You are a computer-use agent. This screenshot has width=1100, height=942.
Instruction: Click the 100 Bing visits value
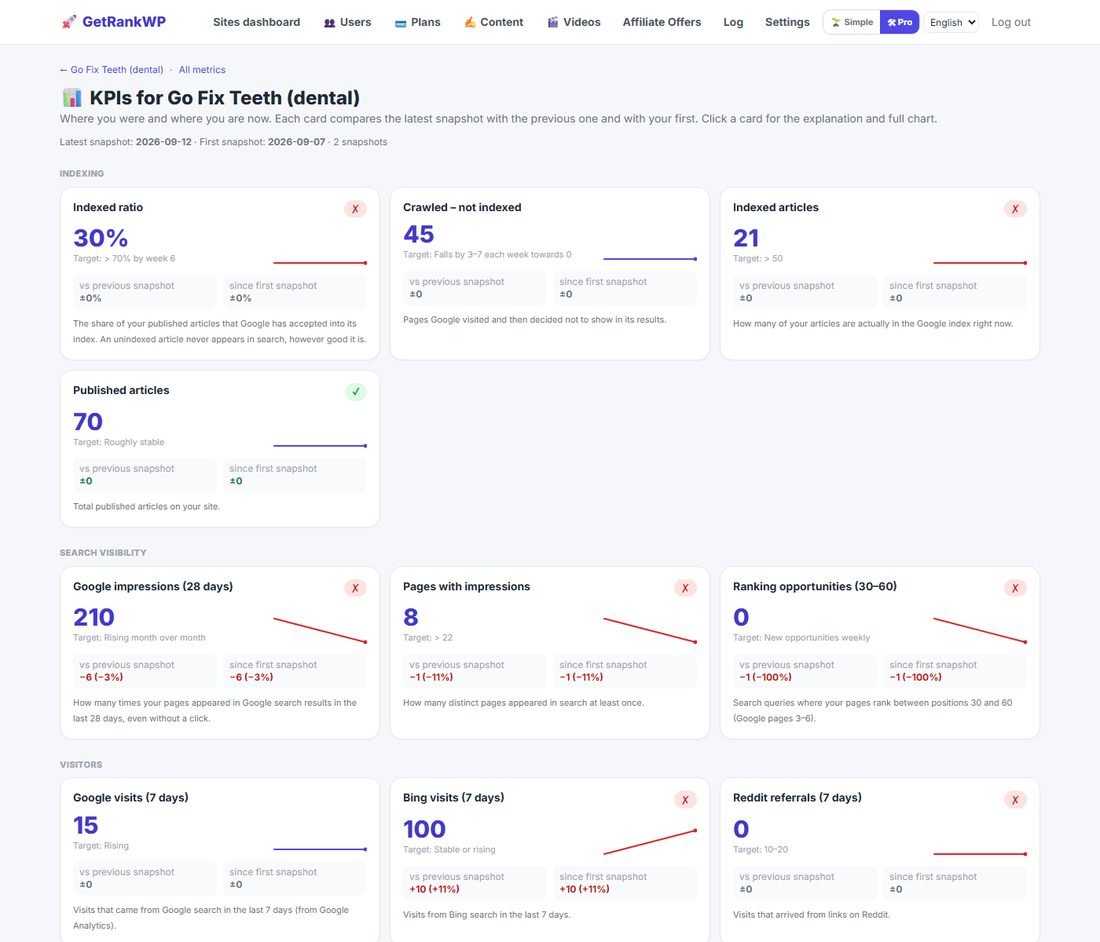[424, 829]
